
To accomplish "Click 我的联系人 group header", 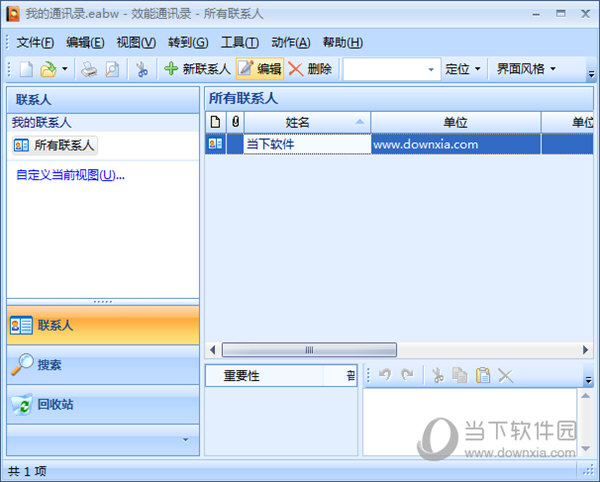I will pyautogui.click(x=103, y=123).
